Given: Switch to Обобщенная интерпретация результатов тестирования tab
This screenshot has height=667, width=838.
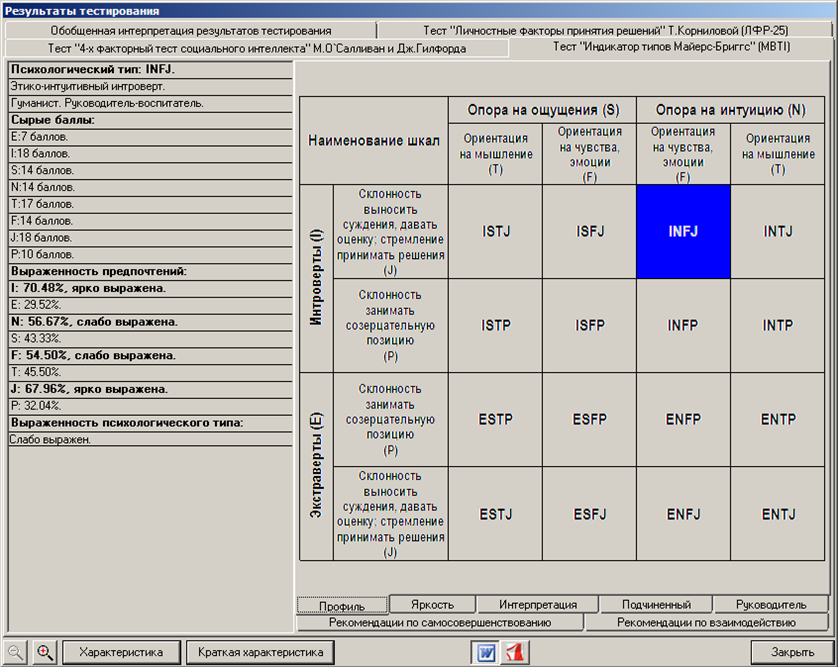Looking at the screenshot, I should [191, 30].
